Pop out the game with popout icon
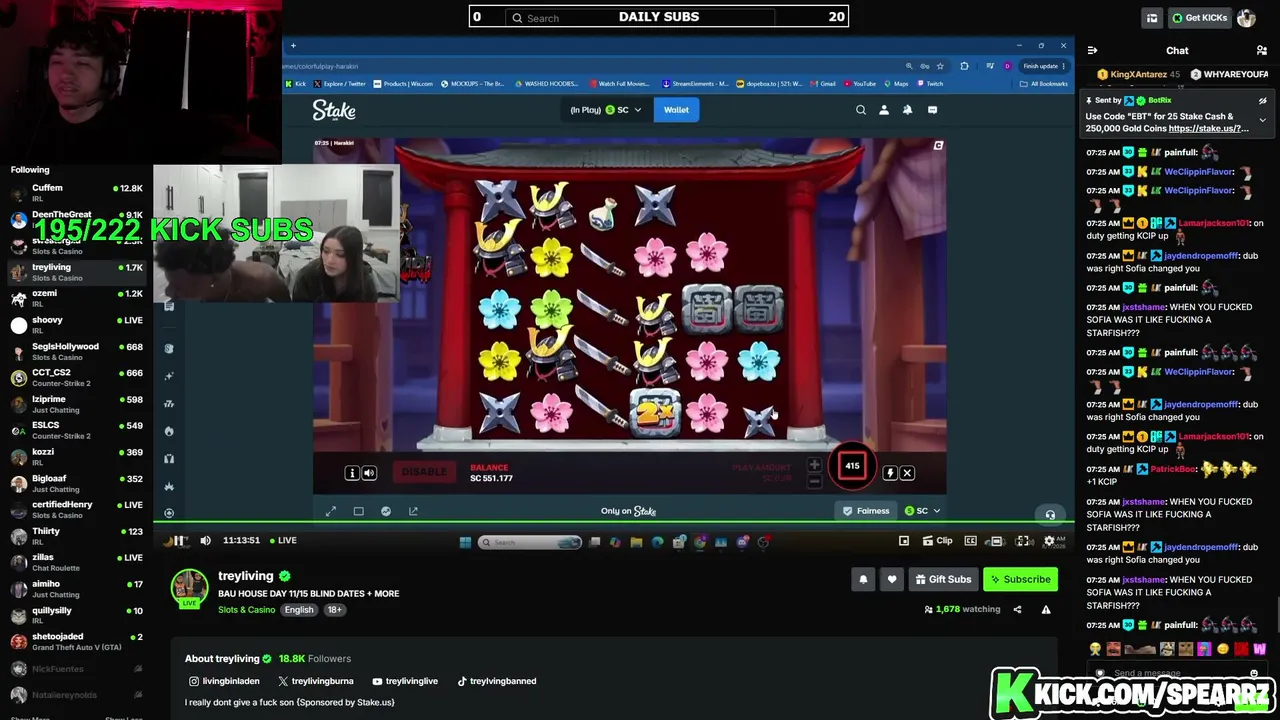The width and height of the screenshot is (1280, 720). 413,511
